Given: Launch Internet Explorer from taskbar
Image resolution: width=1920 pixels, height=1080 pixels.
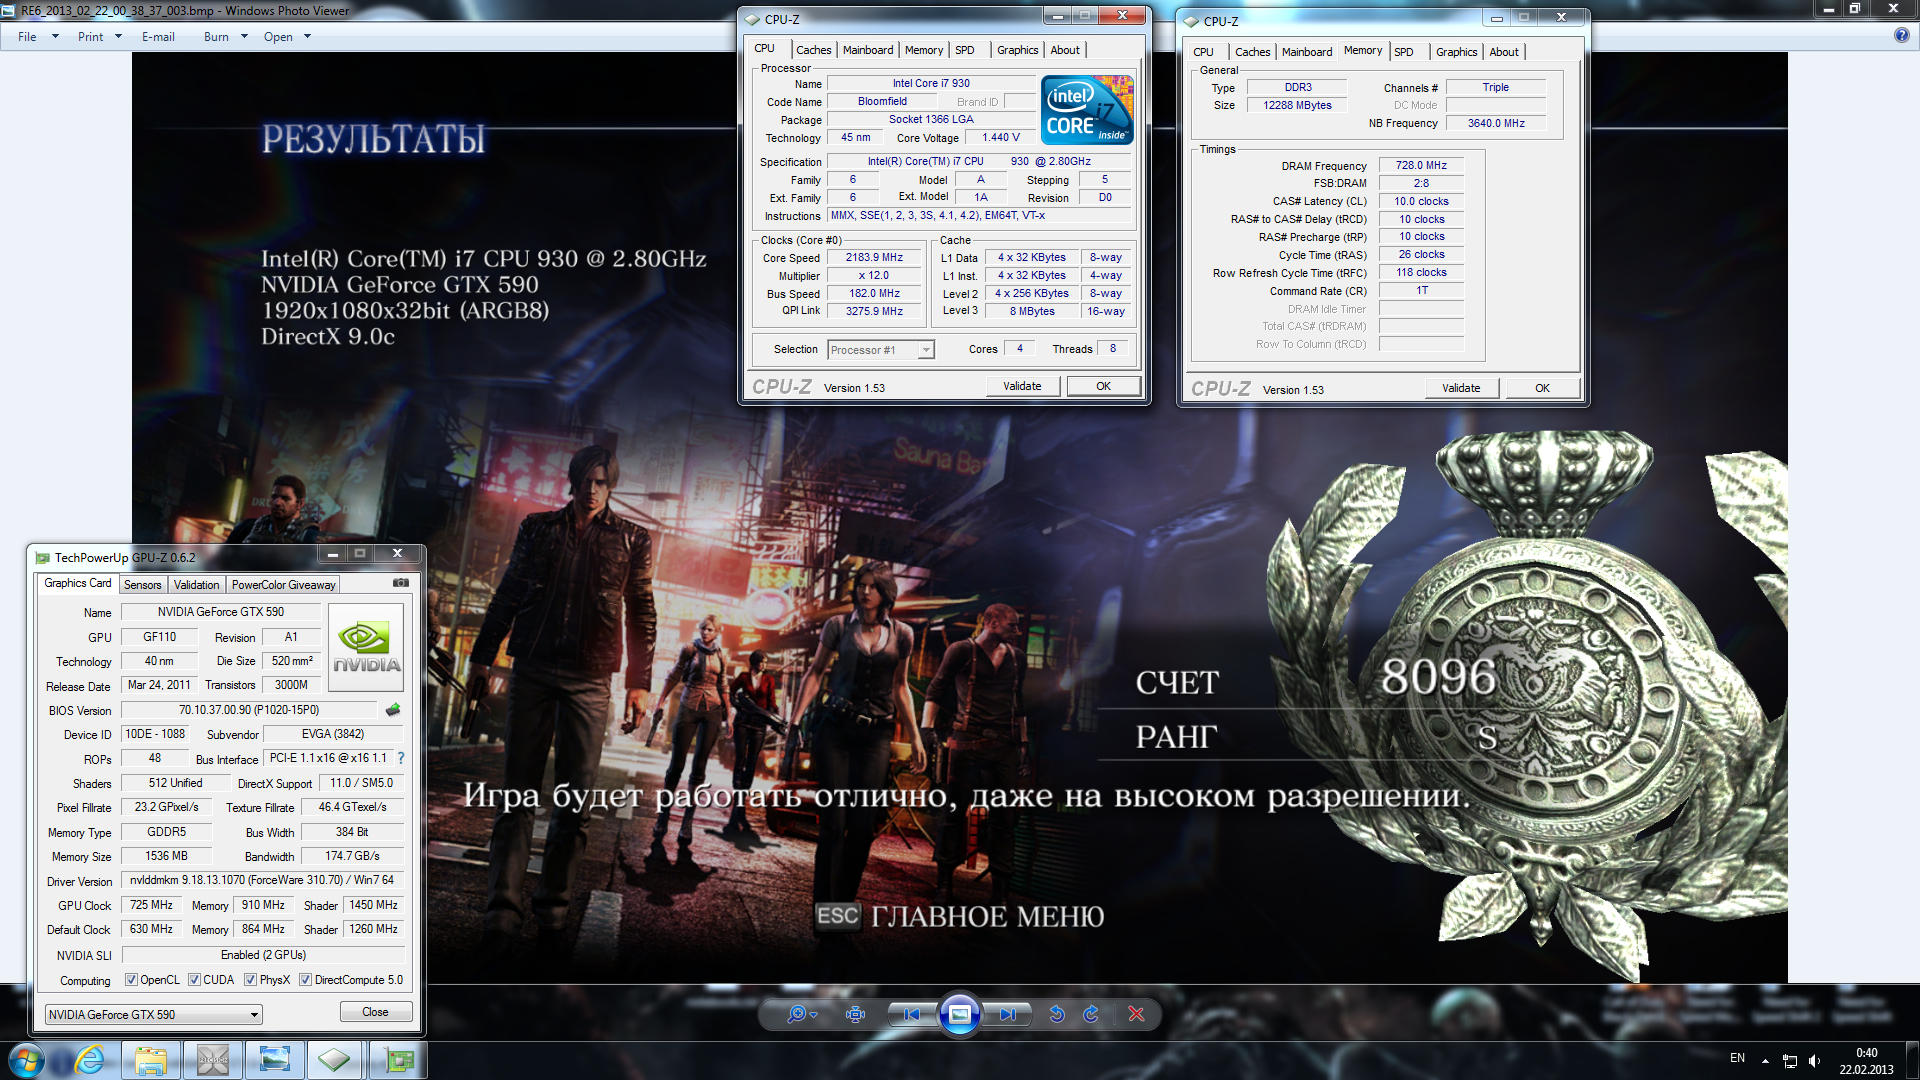Looking at the screenshot, I should [x=90, y=1060].
